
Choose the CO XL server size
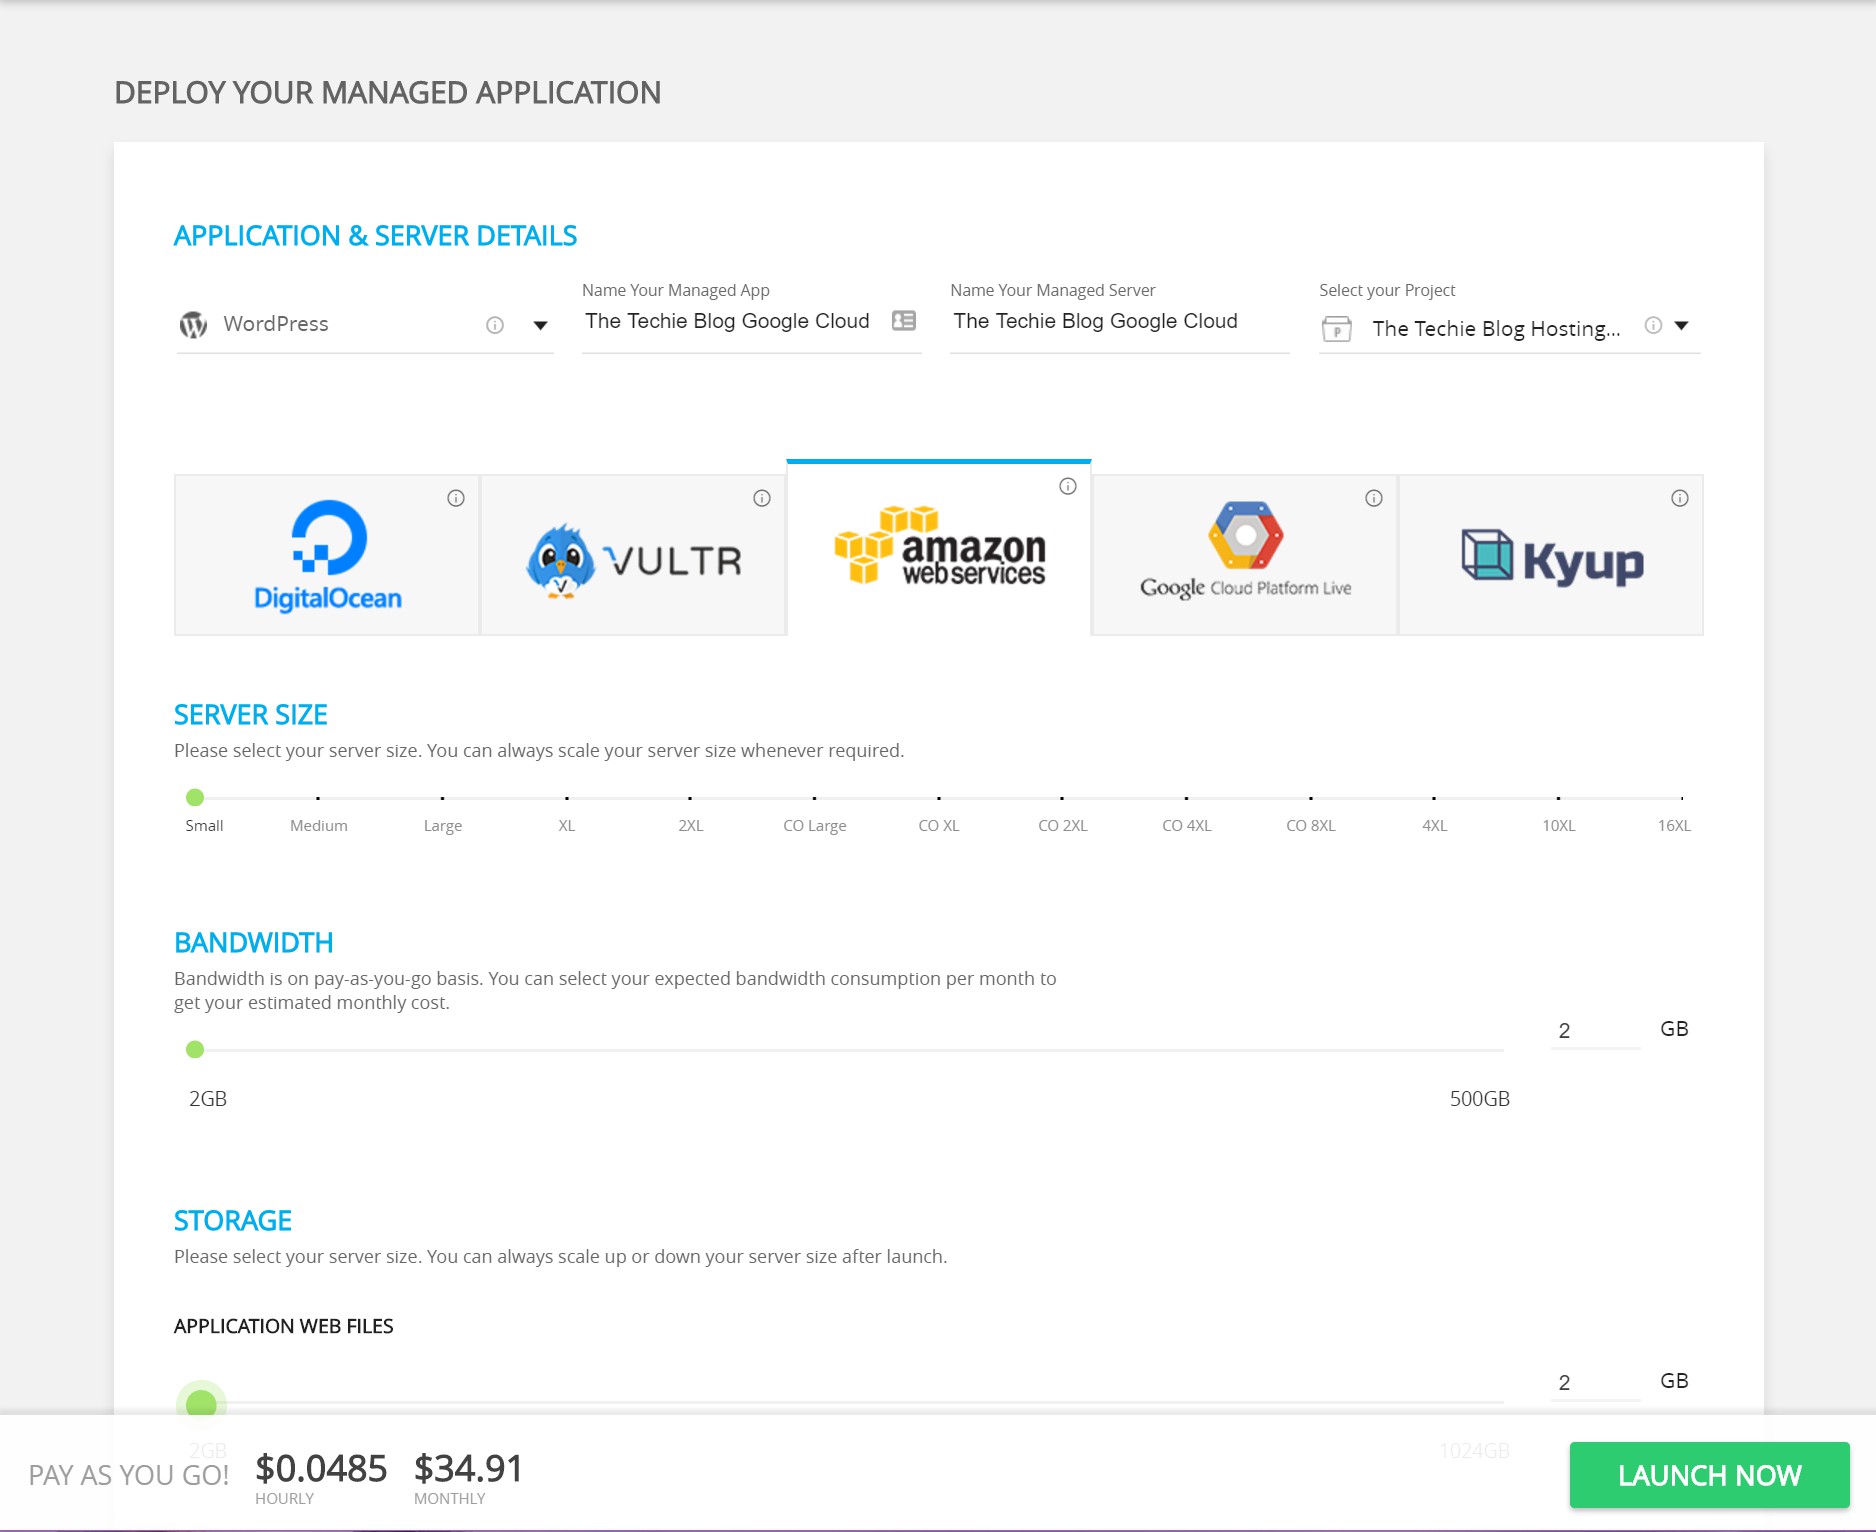pyautogui.click(x=939, y=826)
